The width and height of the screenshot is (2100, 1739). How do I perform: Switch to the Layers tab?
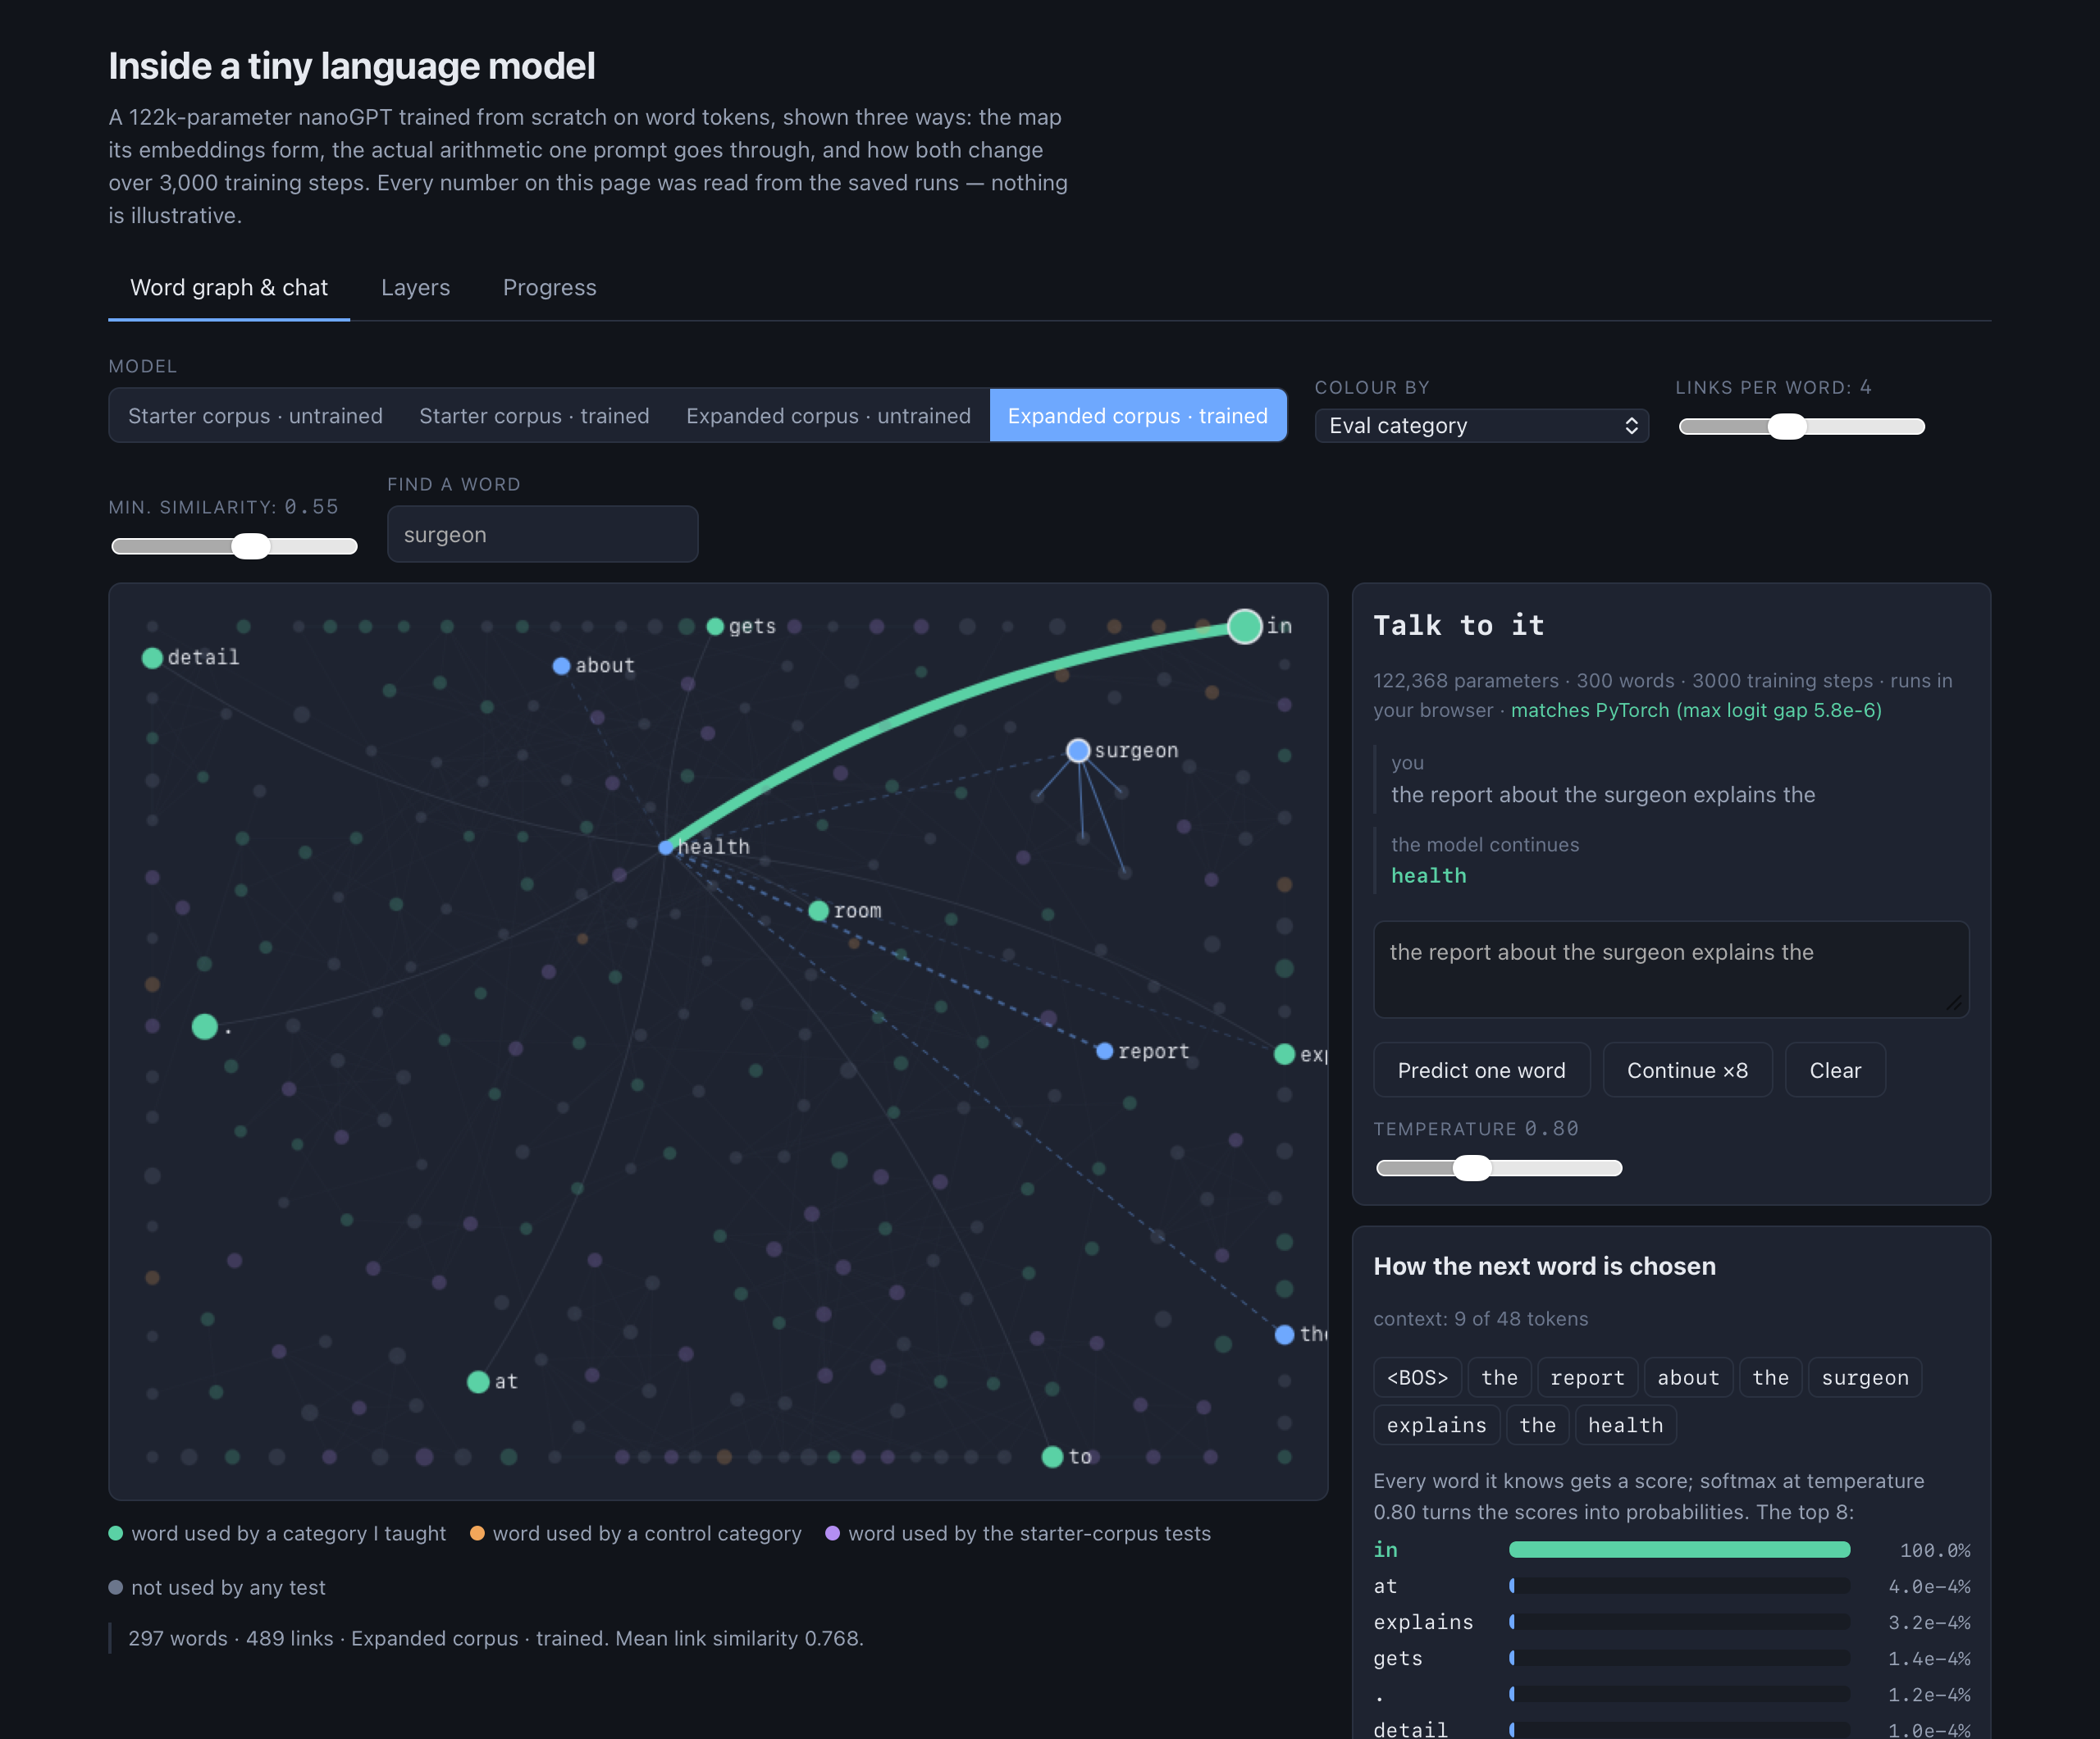point(415,288)
